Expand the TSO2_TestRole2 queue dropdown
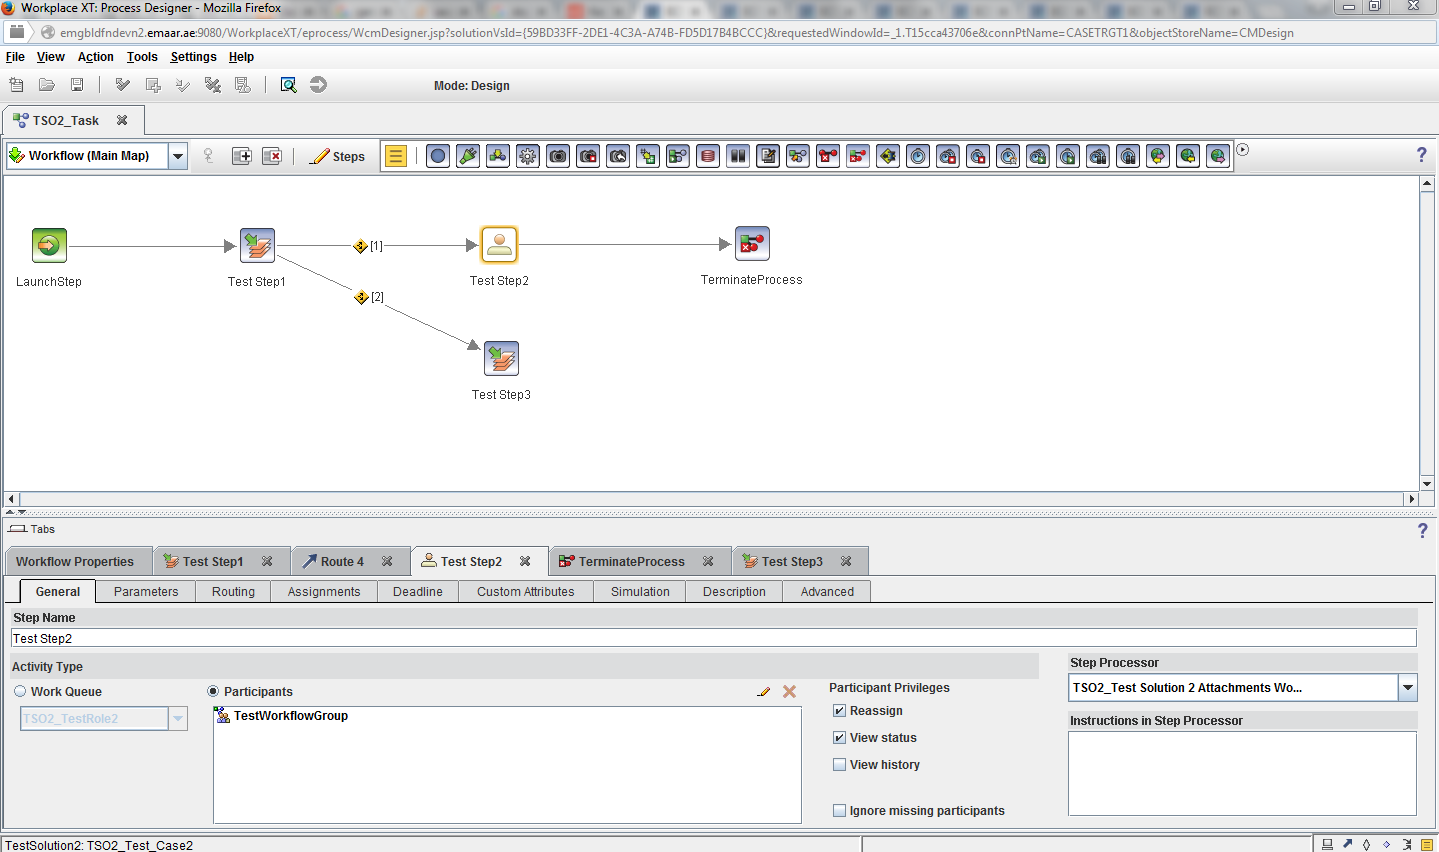 (176, 717)
